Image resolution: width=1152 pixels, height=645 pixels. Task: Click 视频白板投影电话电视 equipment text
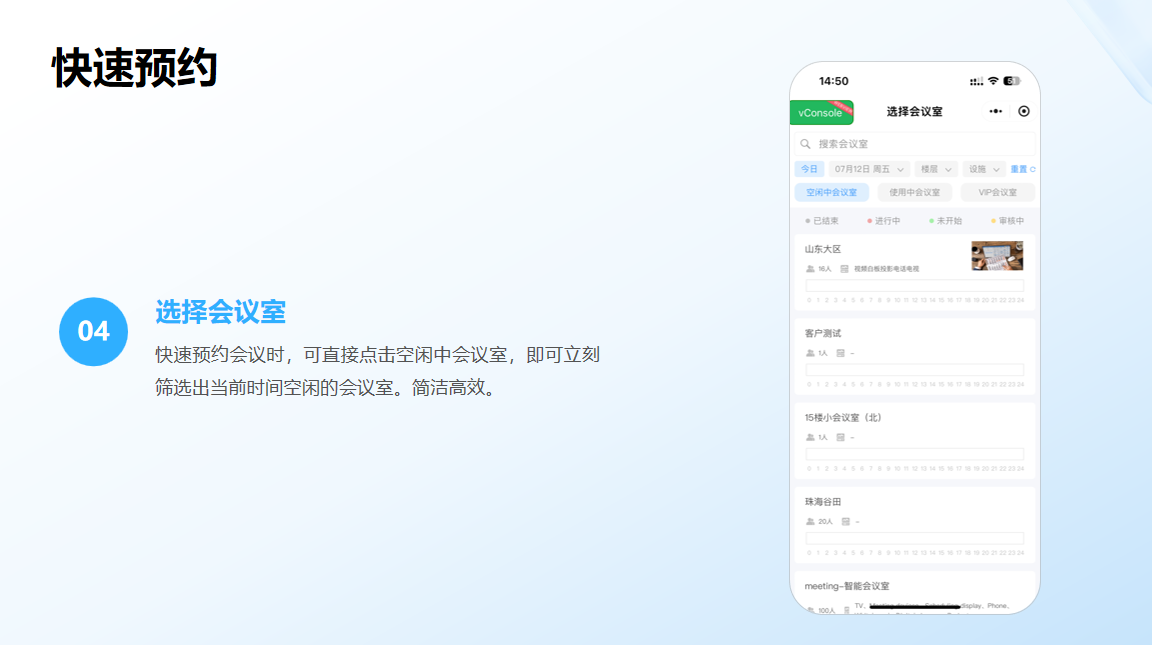click(x=886, y=269)
